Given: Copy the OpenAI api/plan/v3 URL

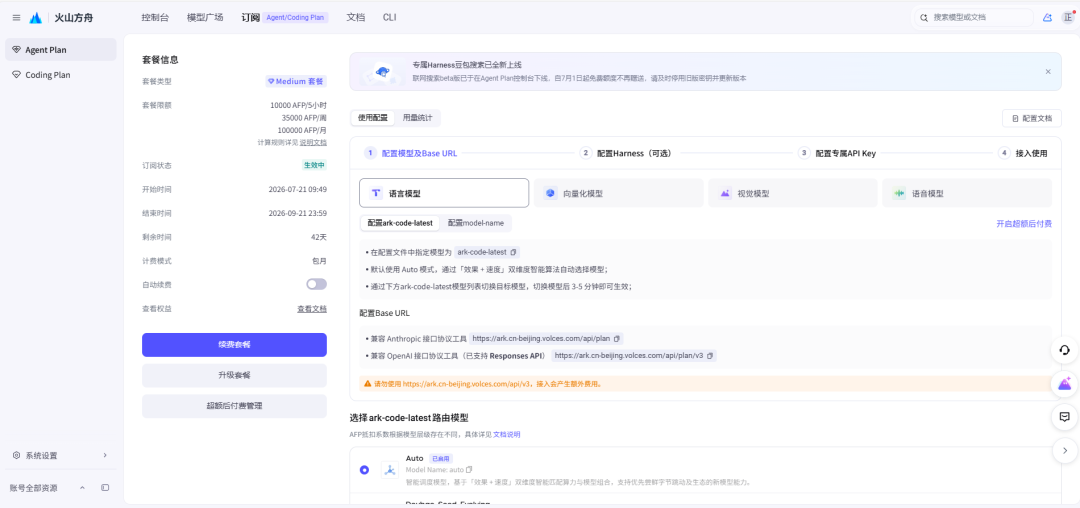Looking at the screenshot, I should tap(709, 356).
